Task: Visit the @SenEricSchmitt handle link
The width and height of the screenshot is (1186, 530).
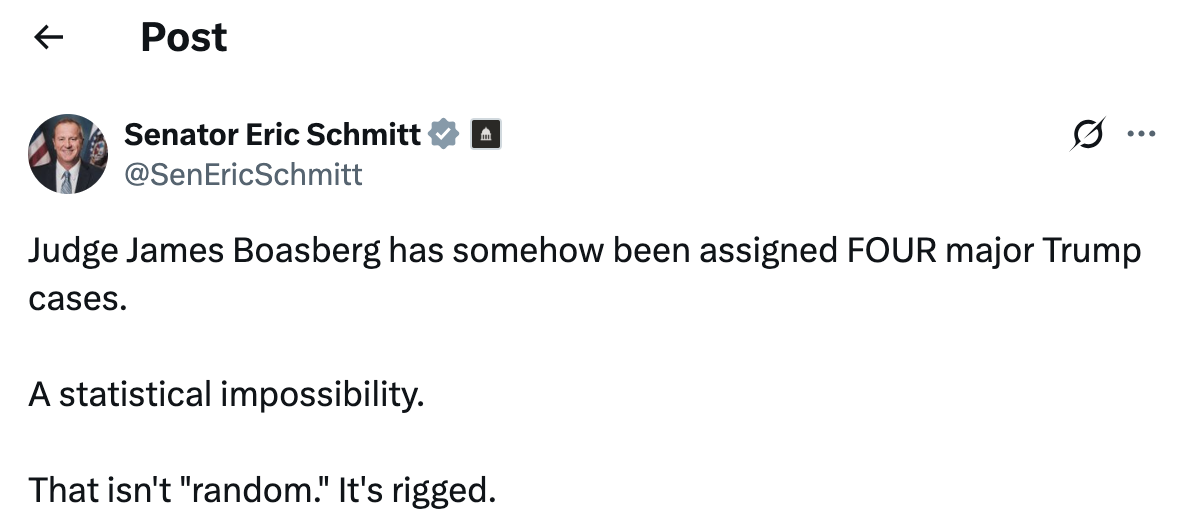Action: tap(243, 175)
